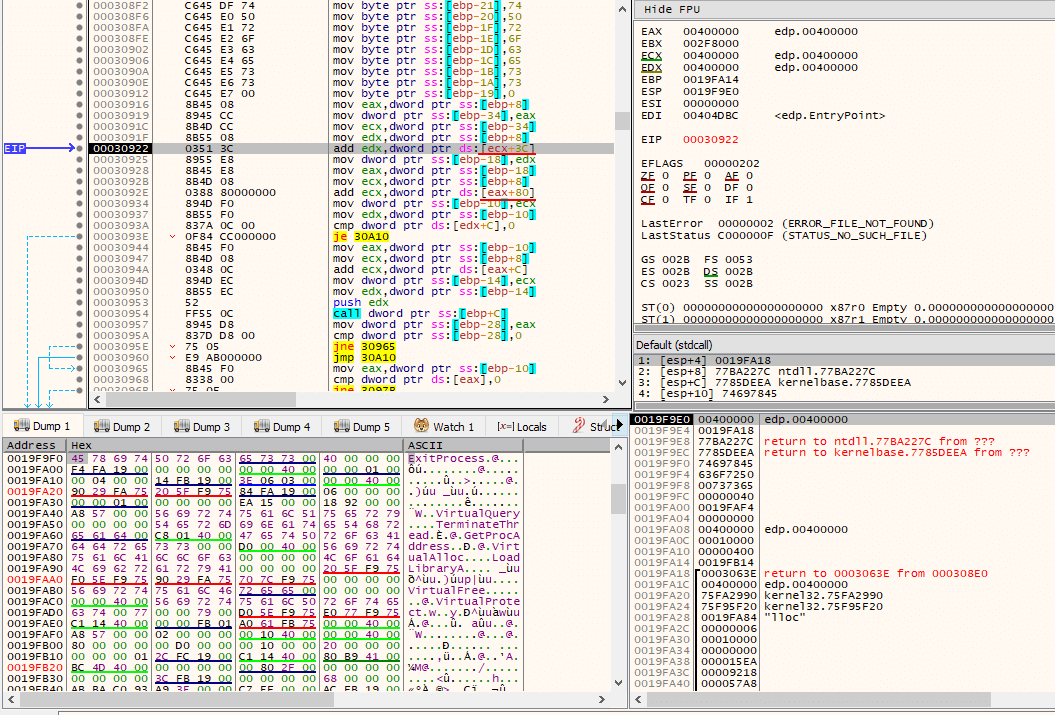Image resolution: width=1055 pixels, height=715 pixels.
Task: Toggle breakpoint bullet beside 0003093E je instruction
Action: pos(80,236)
